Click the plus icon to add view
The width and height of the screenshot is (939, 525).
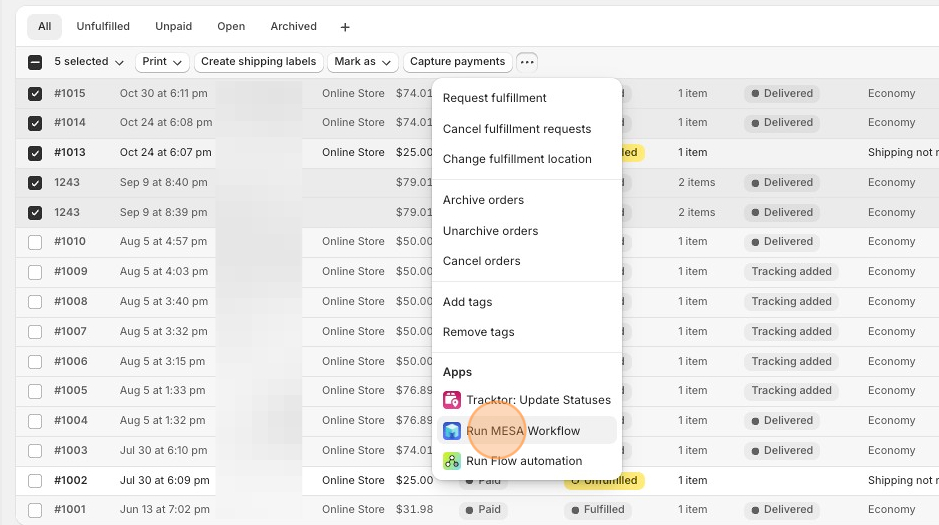345,27
